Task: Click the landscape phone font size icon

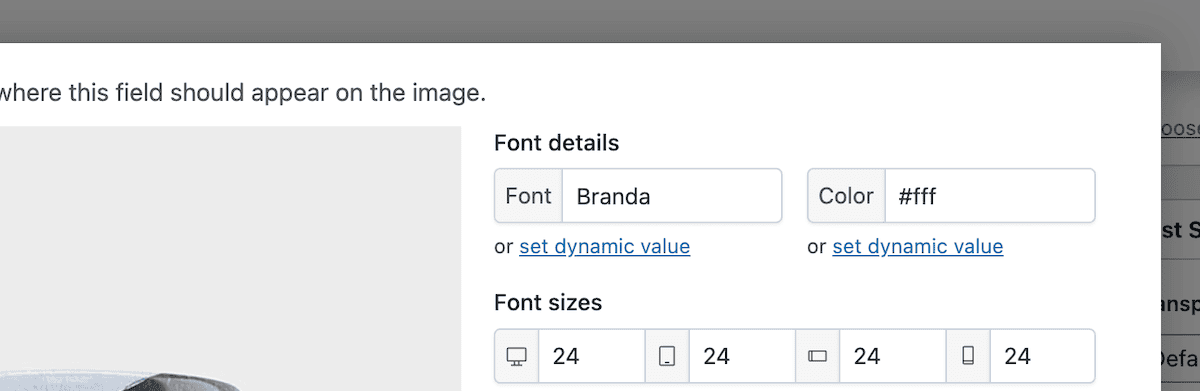Action: coord(818,356)
